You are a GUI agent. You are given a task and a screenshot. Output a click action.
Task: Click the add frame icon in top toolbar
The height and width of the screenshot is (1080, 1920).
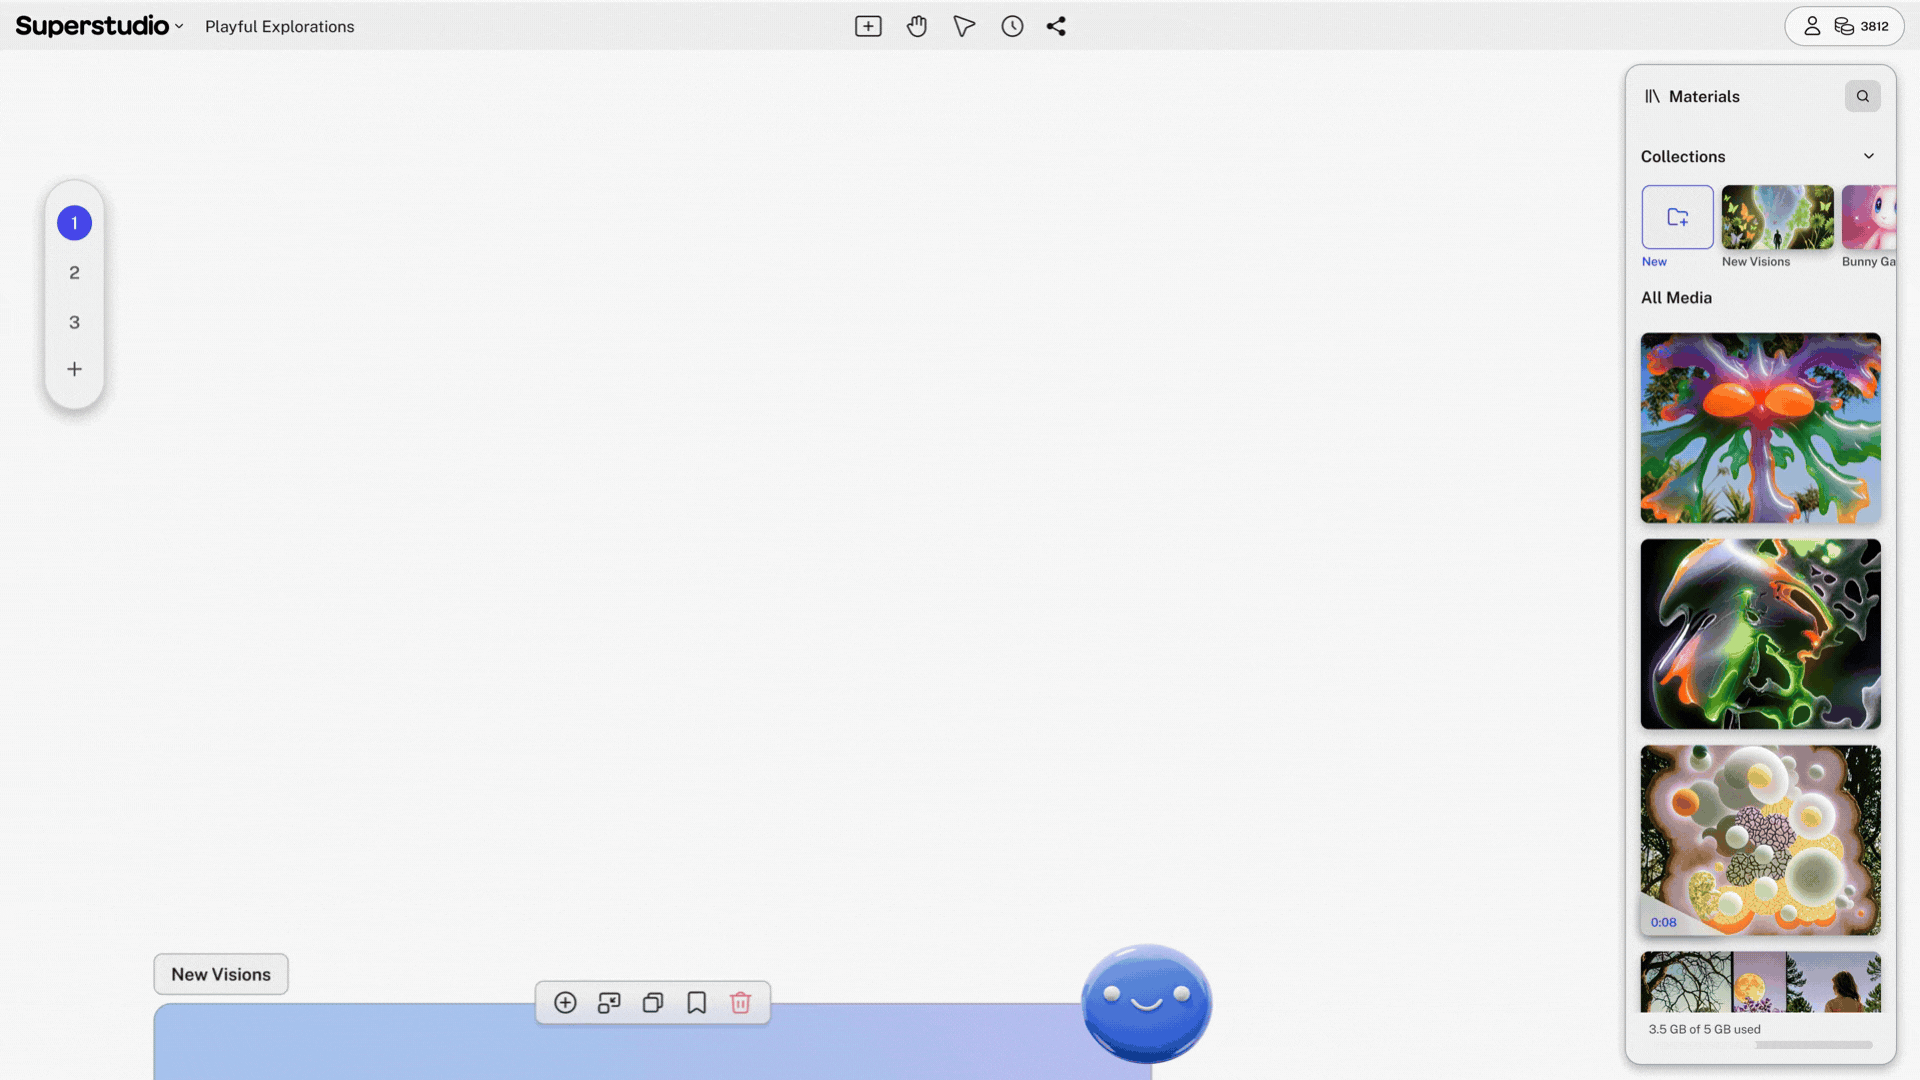pyautogui.click(x=868, y=27)
